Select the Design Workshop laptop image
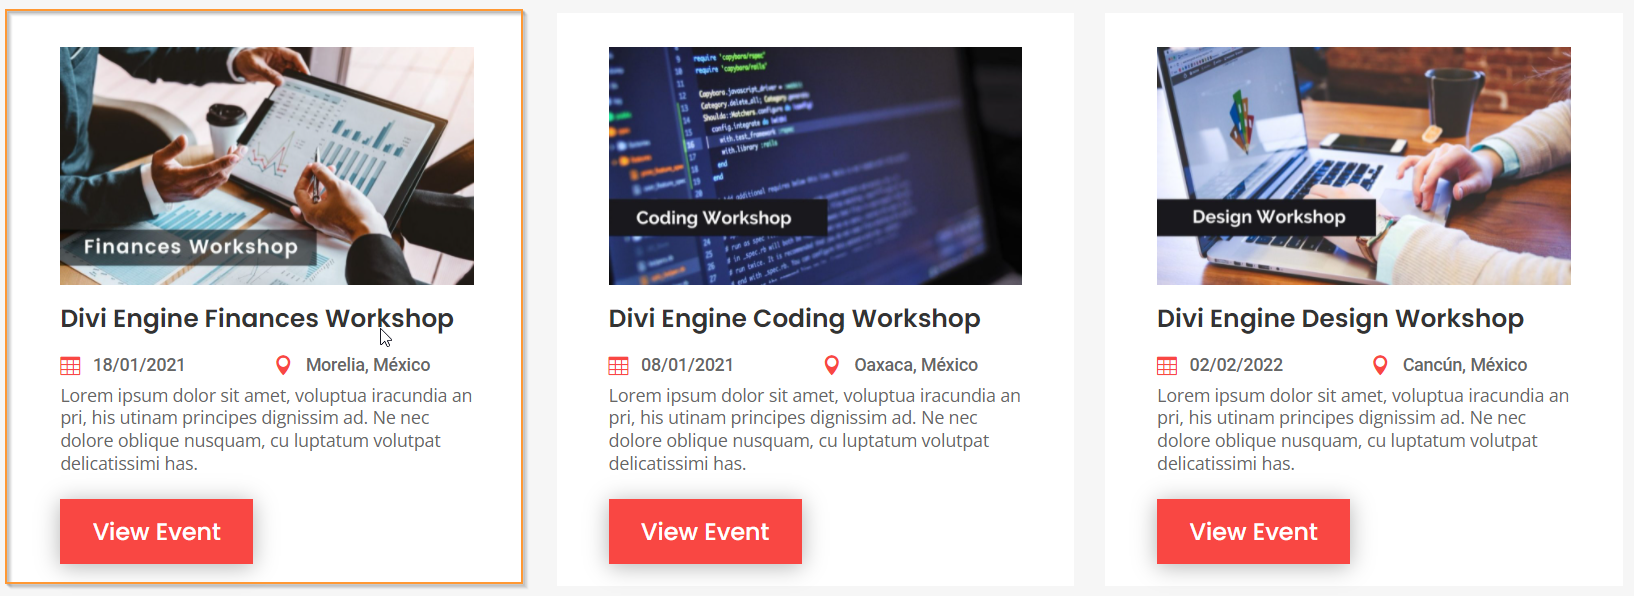The image size is (1634, 596). coord(1363,130)
